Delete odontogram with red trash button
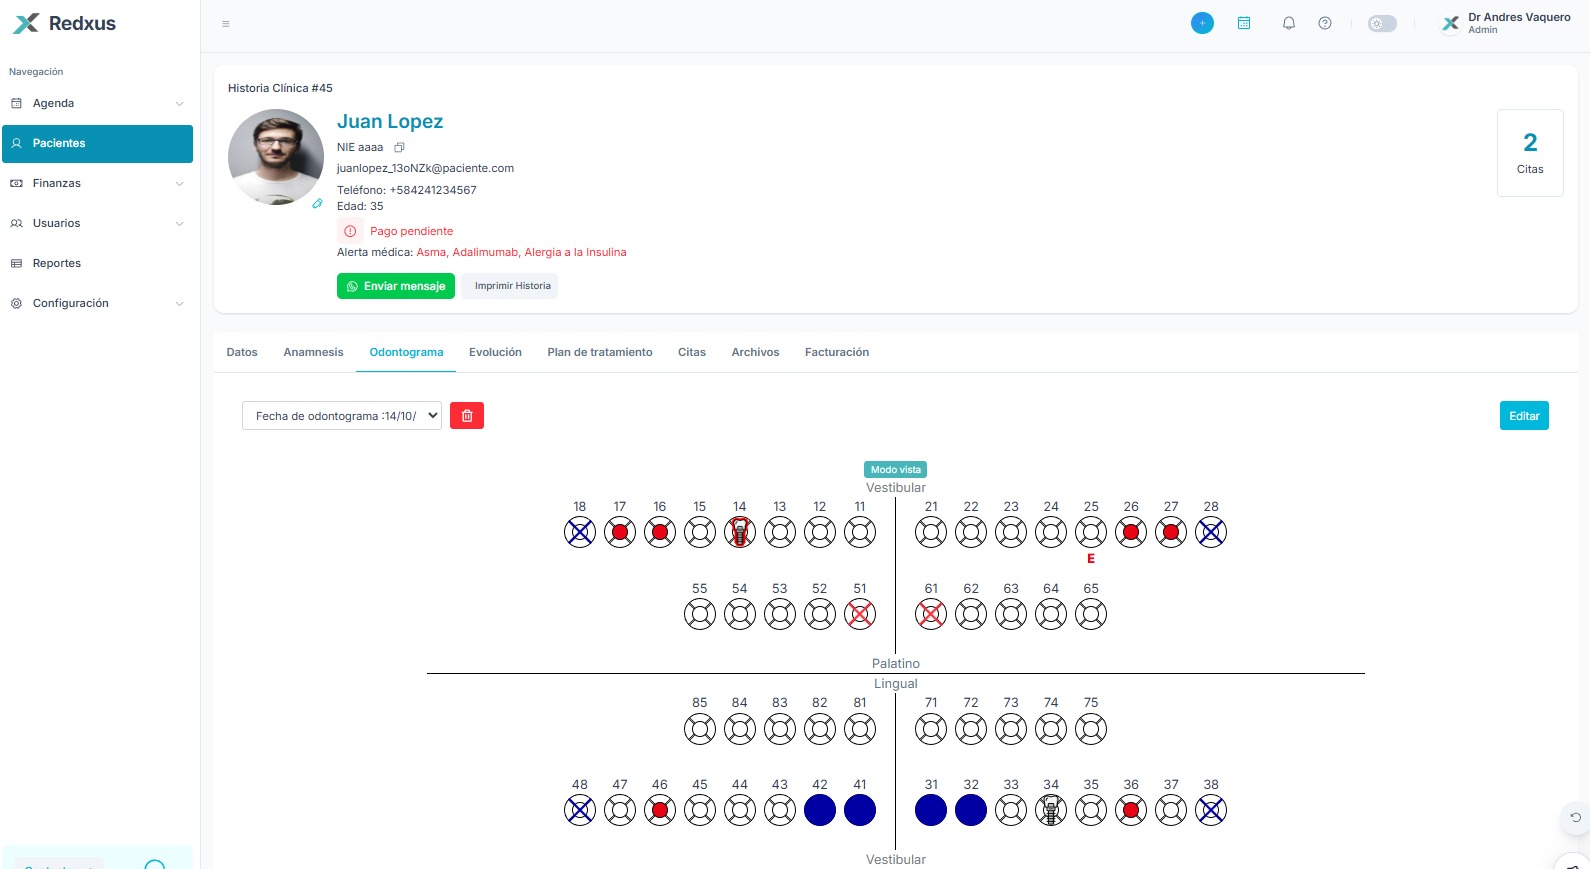The width and height of the screenshot is (1590, 869). [x=467, y=416]
